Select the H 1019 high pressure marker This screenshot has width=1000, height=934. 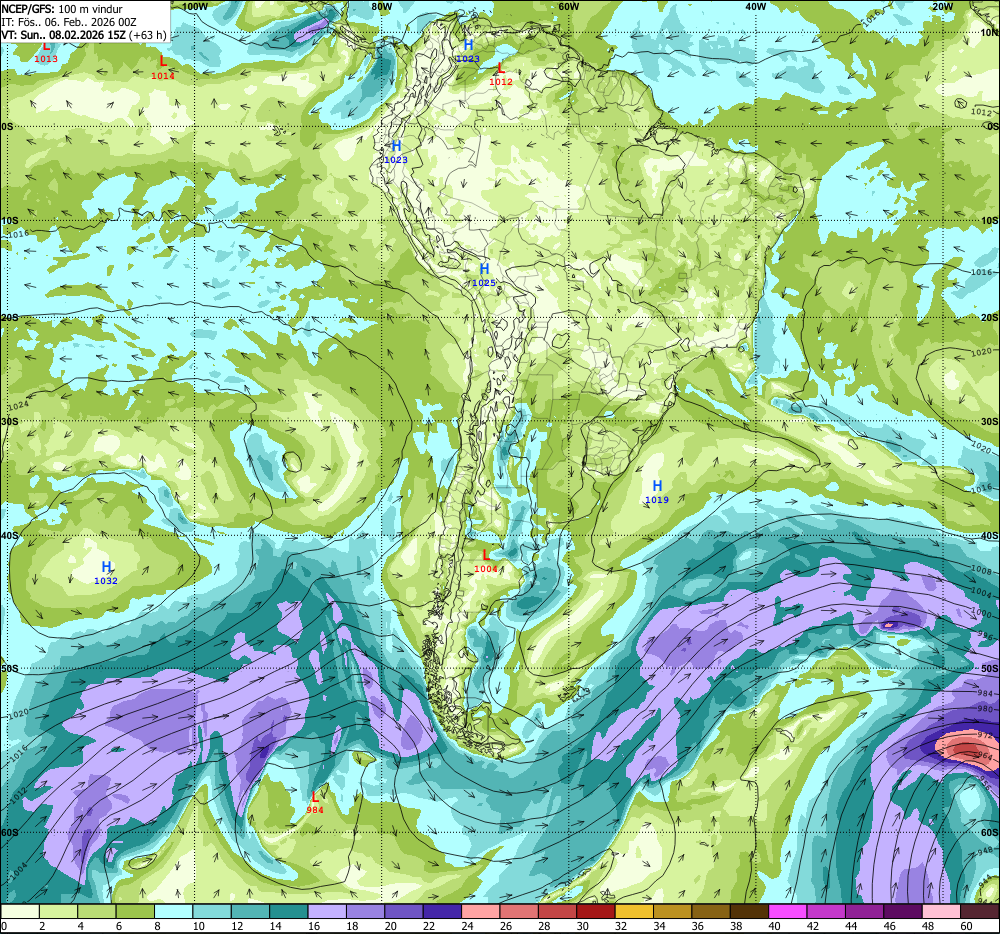point(657,492)
